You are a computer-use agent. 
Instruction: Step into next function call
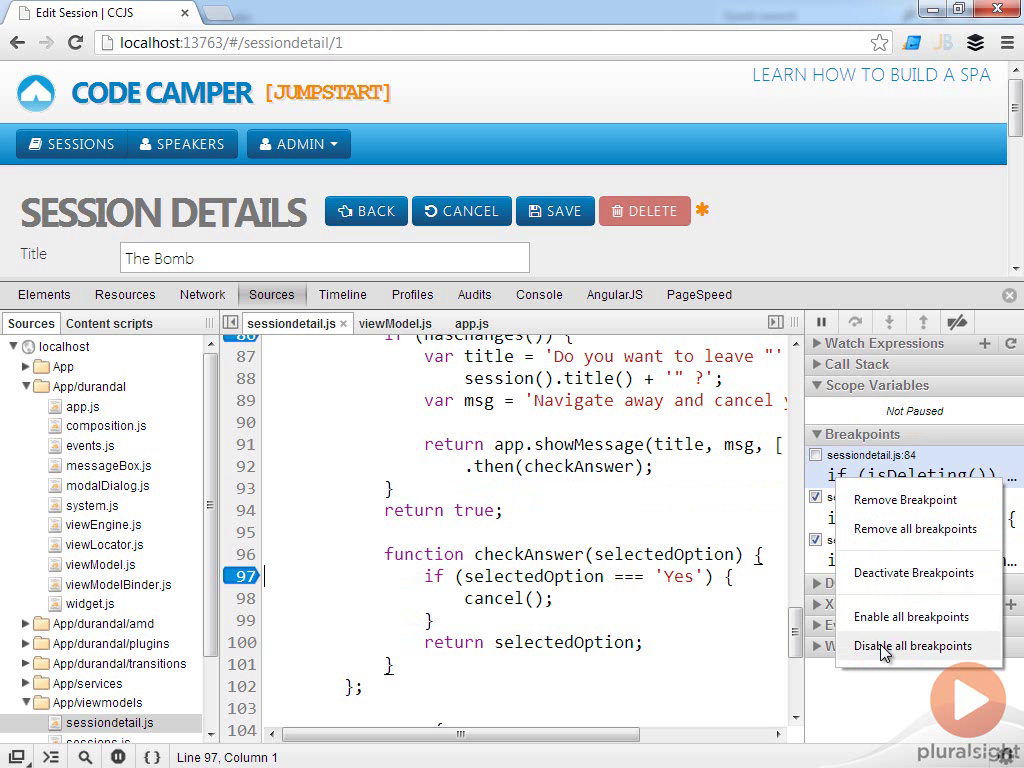coord(889,322)
